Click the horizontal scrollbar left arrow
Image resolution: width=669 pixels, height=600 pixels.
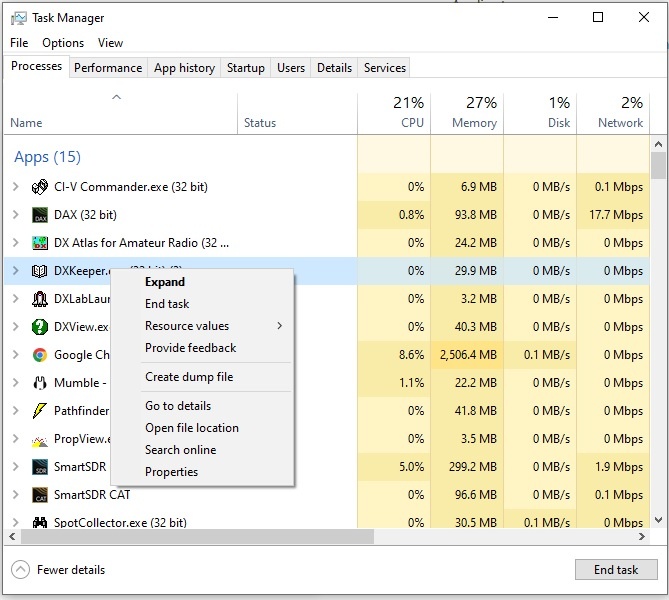pos(12,536)
